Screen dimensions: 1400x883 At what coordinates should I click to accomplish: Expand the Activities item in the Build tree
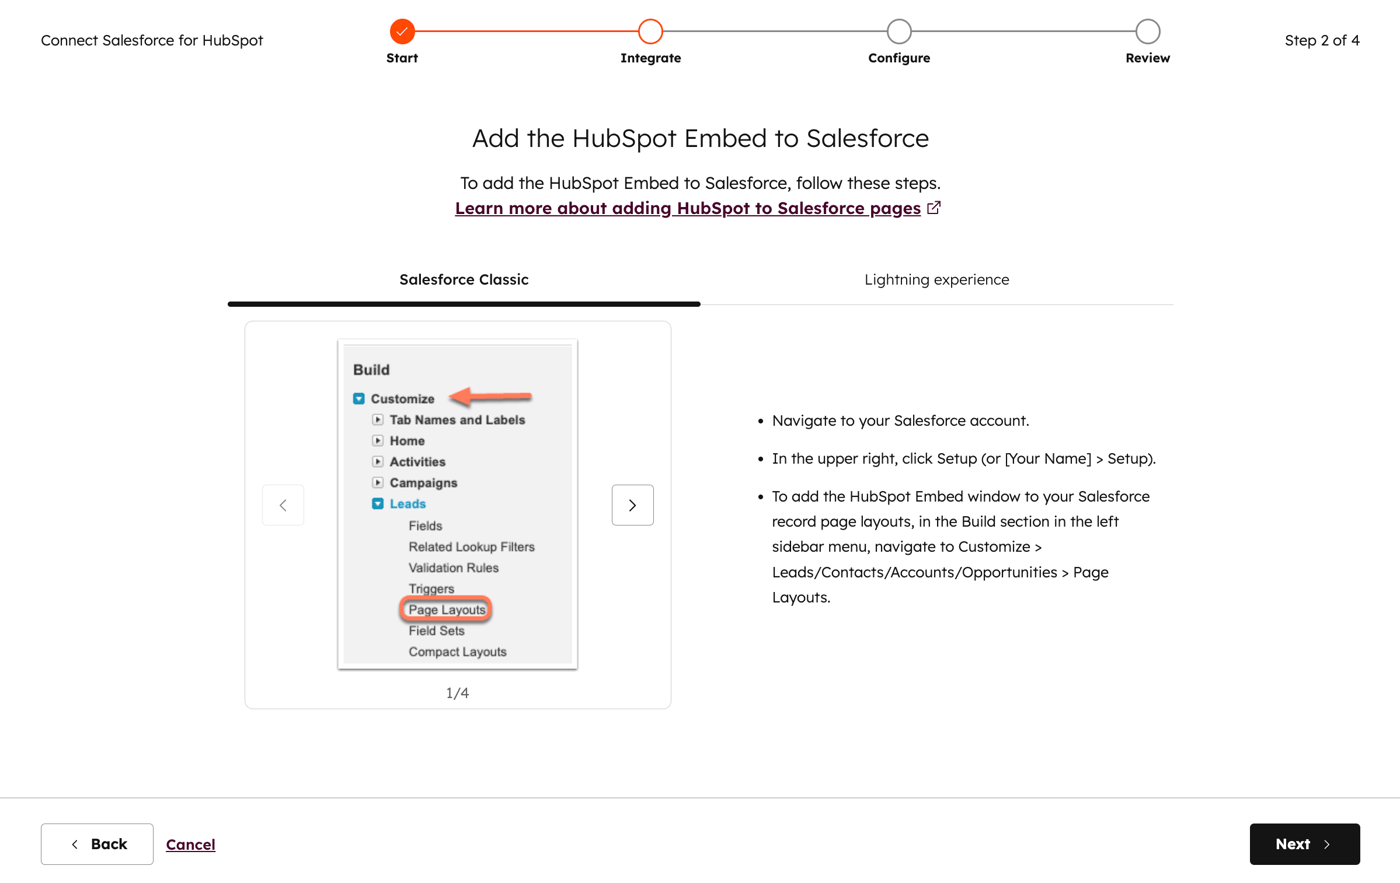(378, 462)
